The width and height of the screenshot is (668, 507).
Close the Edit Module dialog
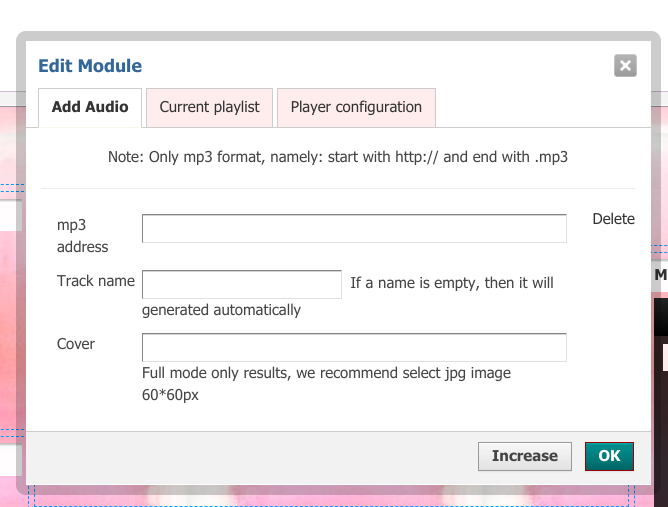tap(625, 66)
